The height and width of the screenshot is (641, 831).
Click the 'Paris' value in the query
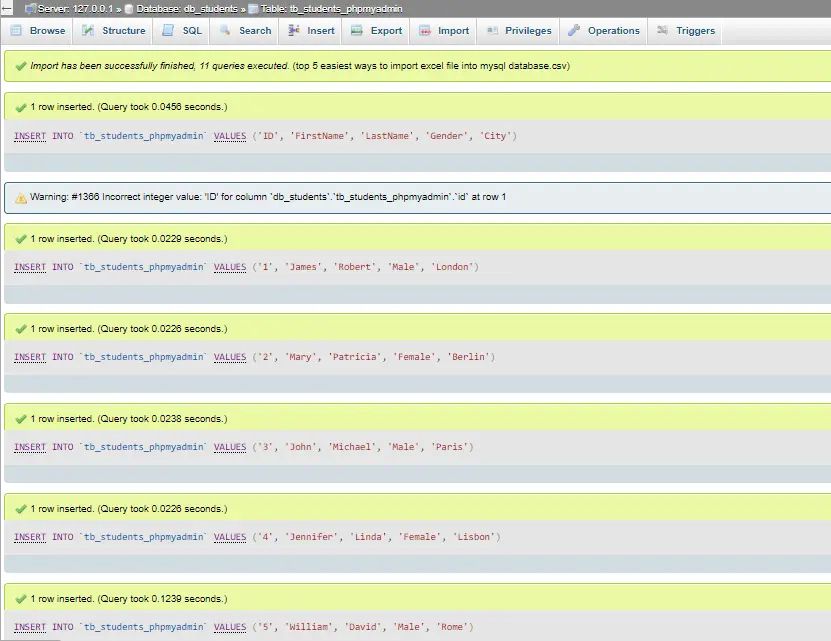coord(449,447)
